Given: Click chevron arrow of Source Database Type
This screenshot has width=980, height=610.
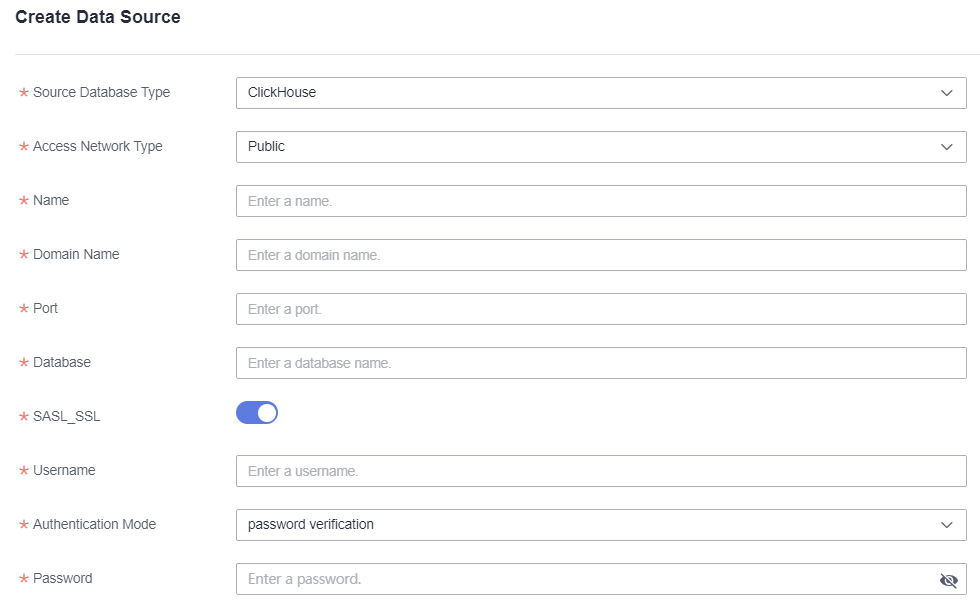Looking at the screenshot, I should click(x=947, y=93).
